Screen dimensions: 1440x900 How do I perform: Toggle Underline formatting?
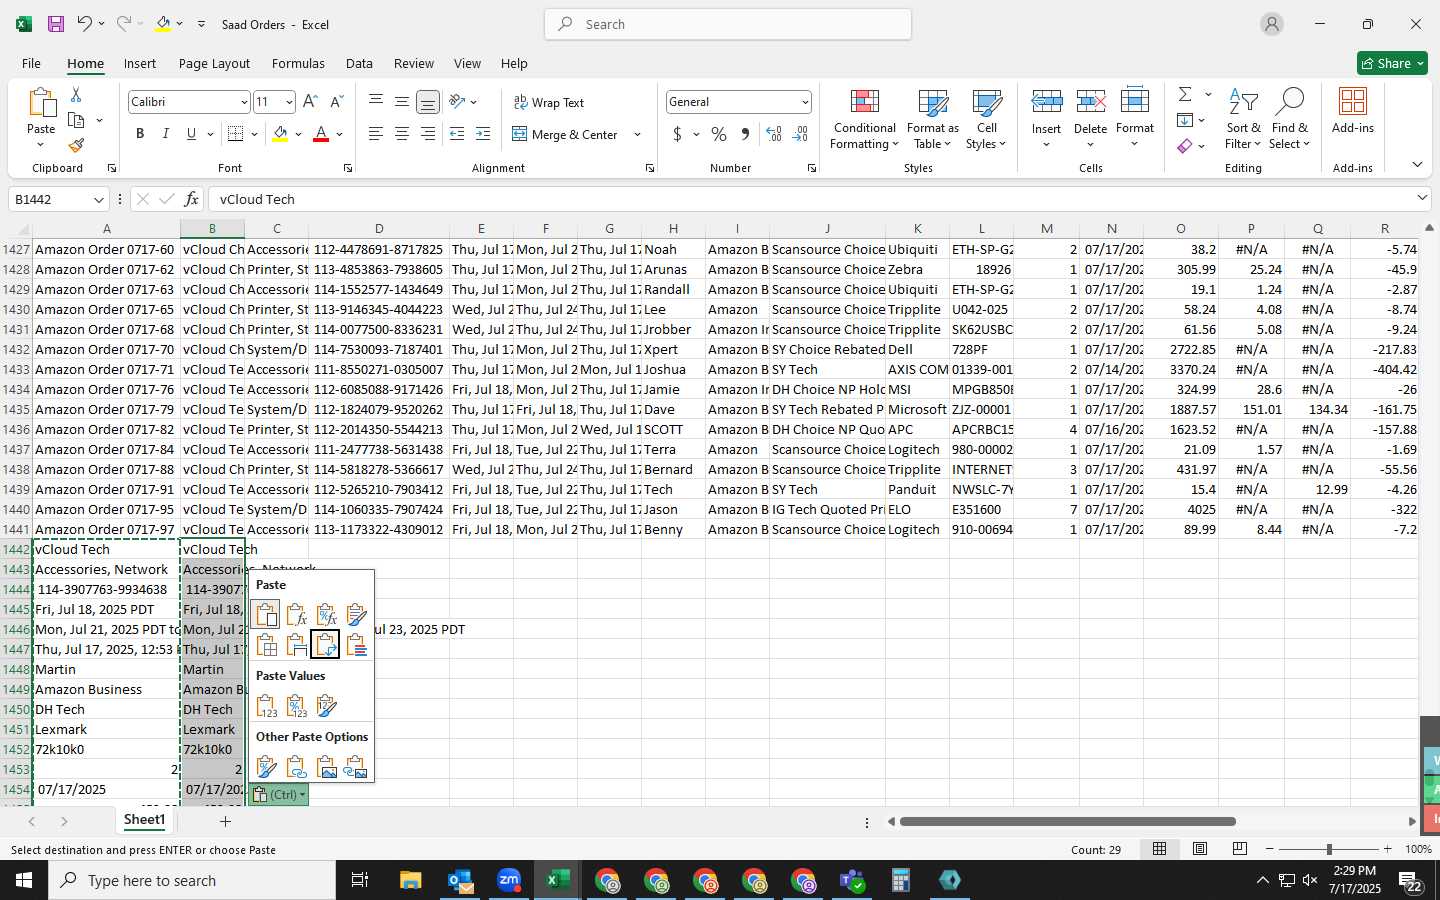click(191, 134)
